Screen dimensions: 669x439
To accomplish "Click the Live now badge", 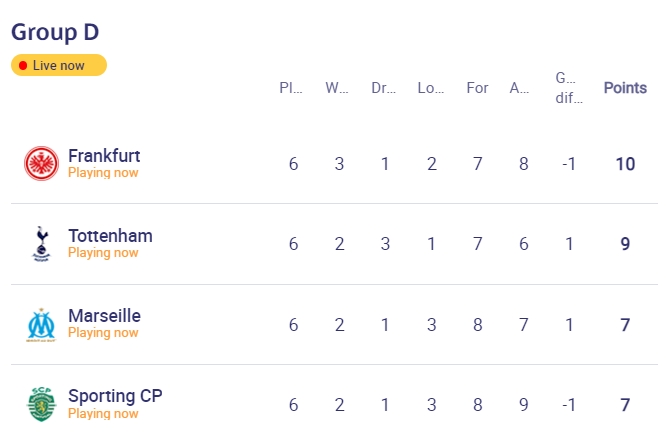I will (x=59, y=65).
